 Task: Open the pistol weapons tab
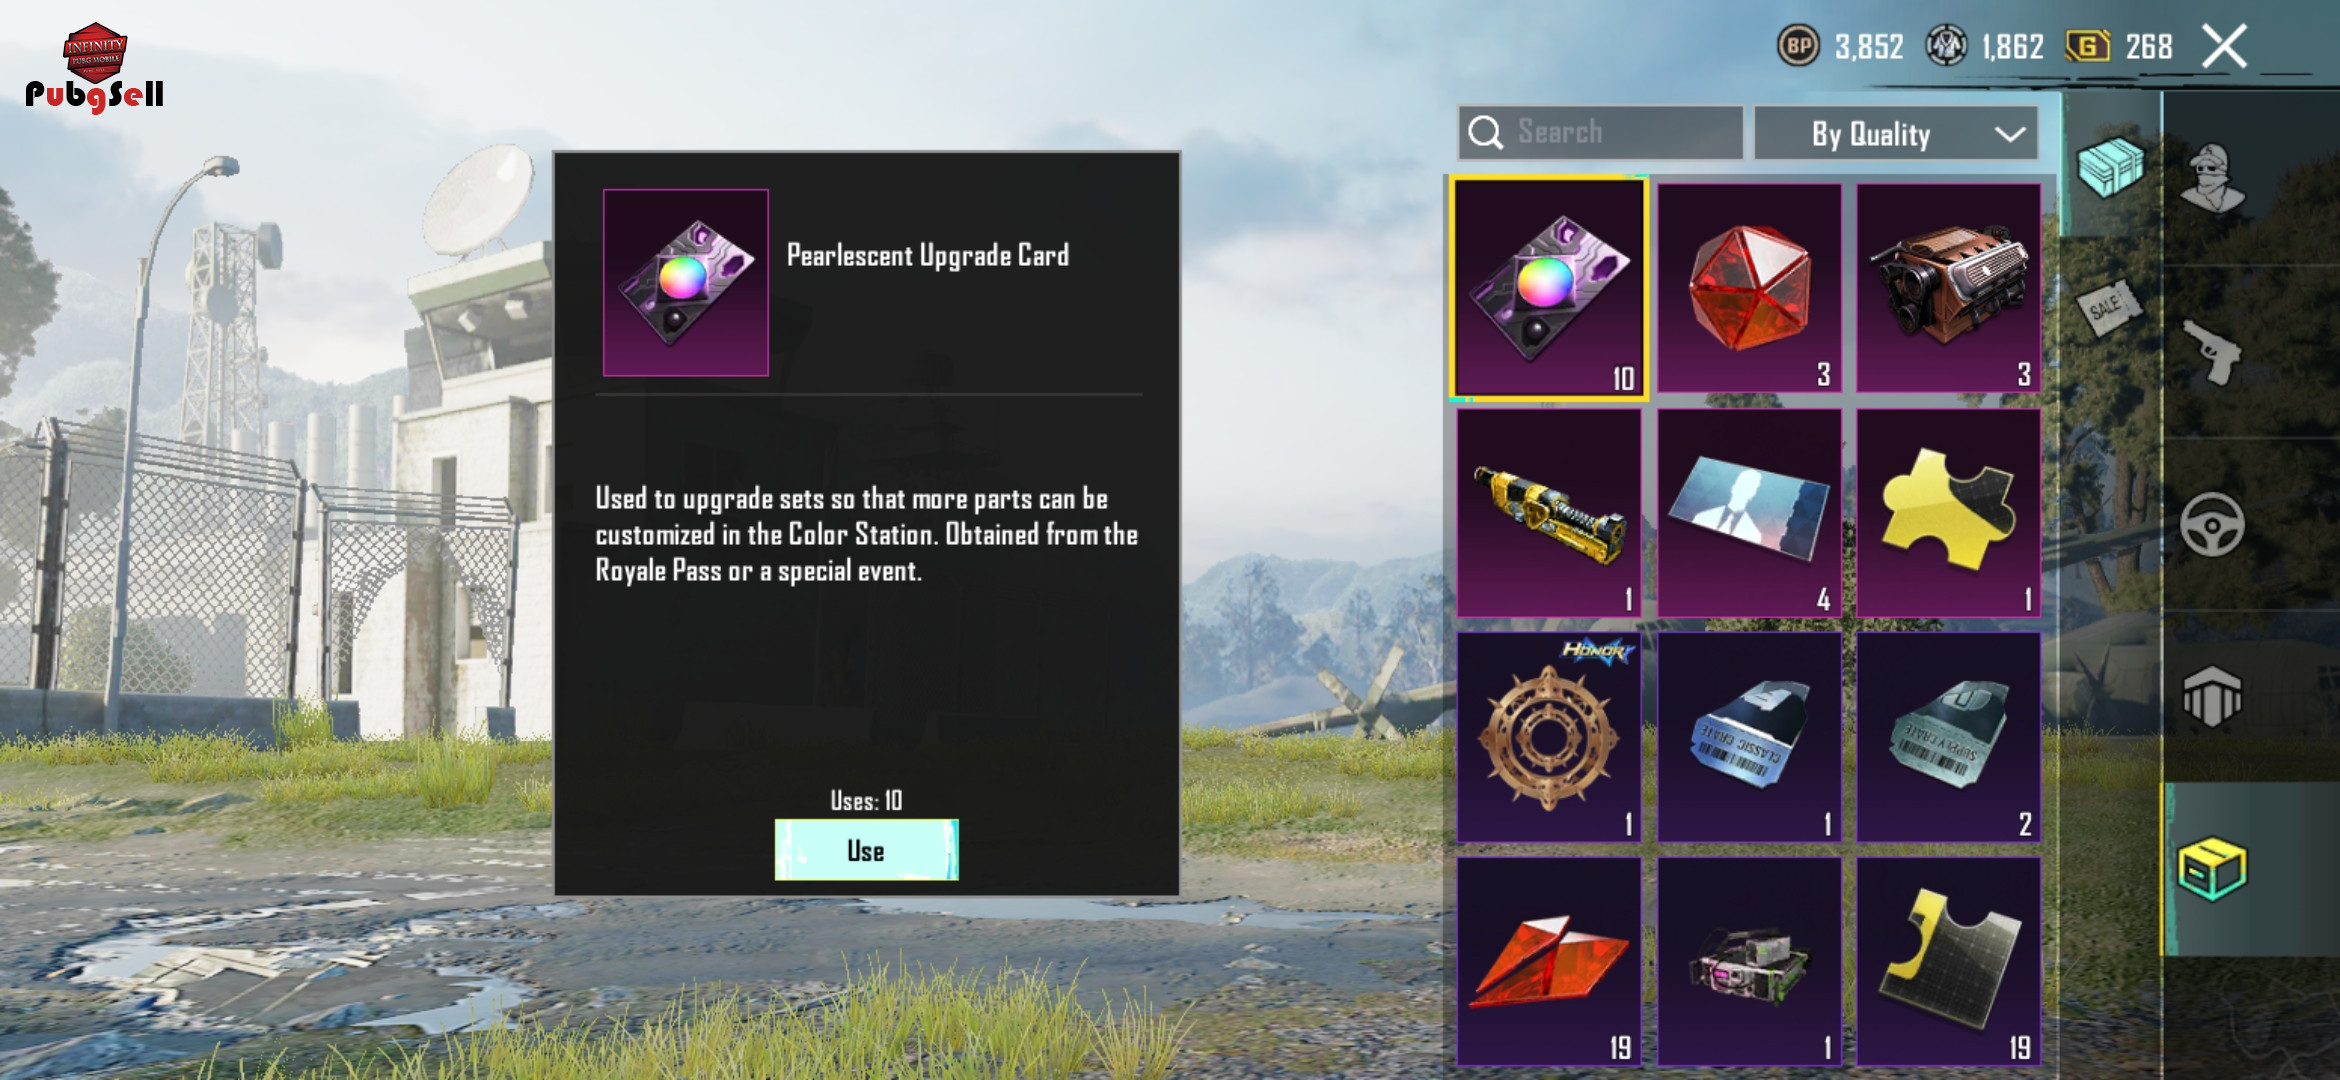(2212, 352)
